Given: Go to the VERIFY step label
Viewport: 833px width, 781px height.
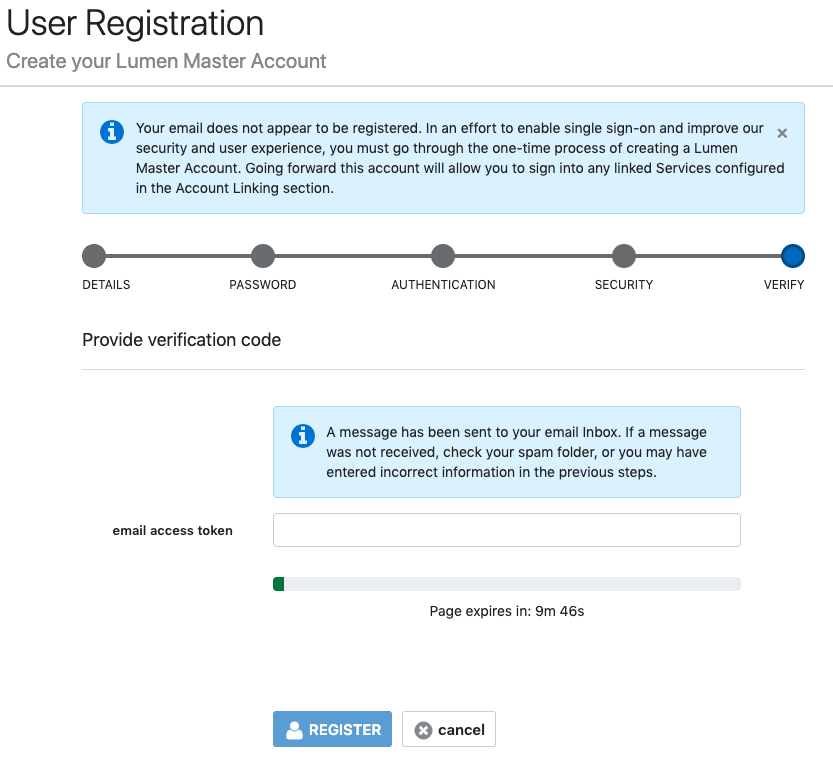Looking at the screenshot, I should (x=784, y=285).
